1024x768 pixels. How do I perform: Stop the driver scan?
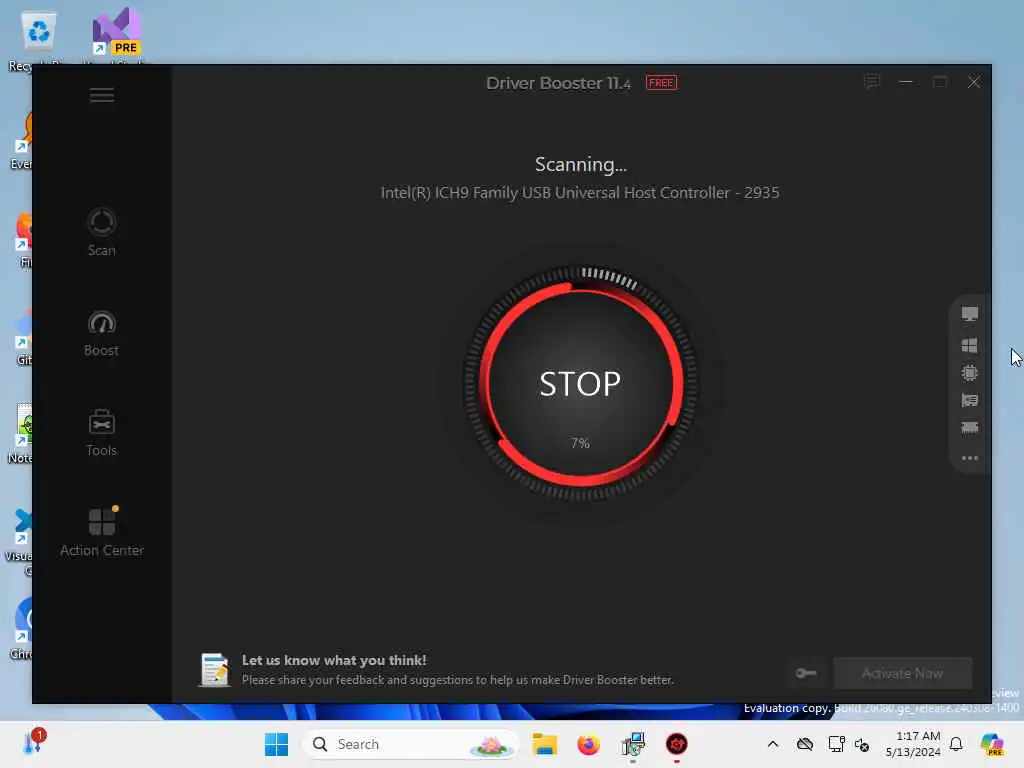[580, 383]
